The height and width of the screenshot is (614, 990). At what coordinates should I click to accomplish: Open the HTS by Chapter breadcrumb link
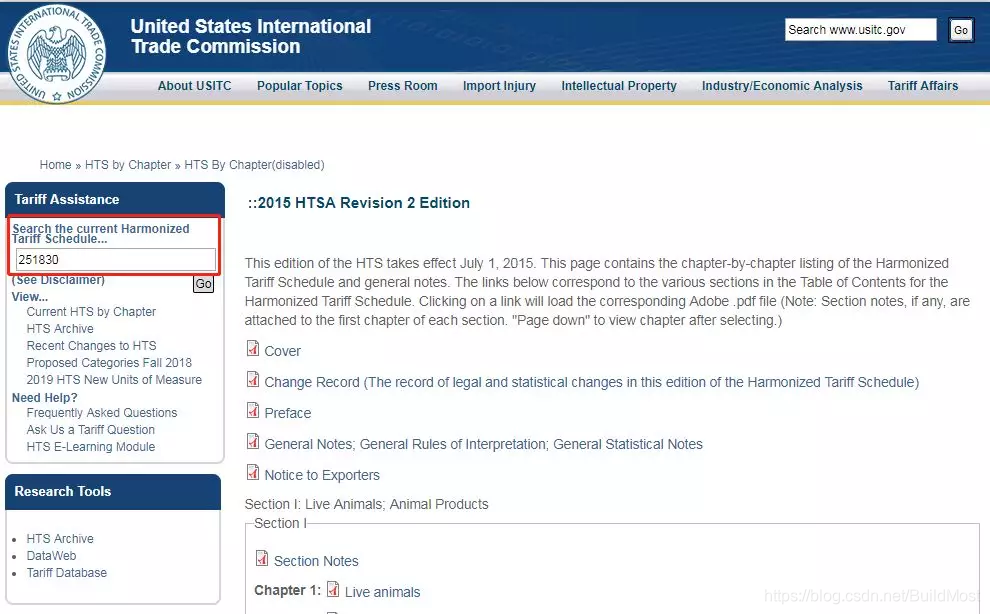coord(128,165)
